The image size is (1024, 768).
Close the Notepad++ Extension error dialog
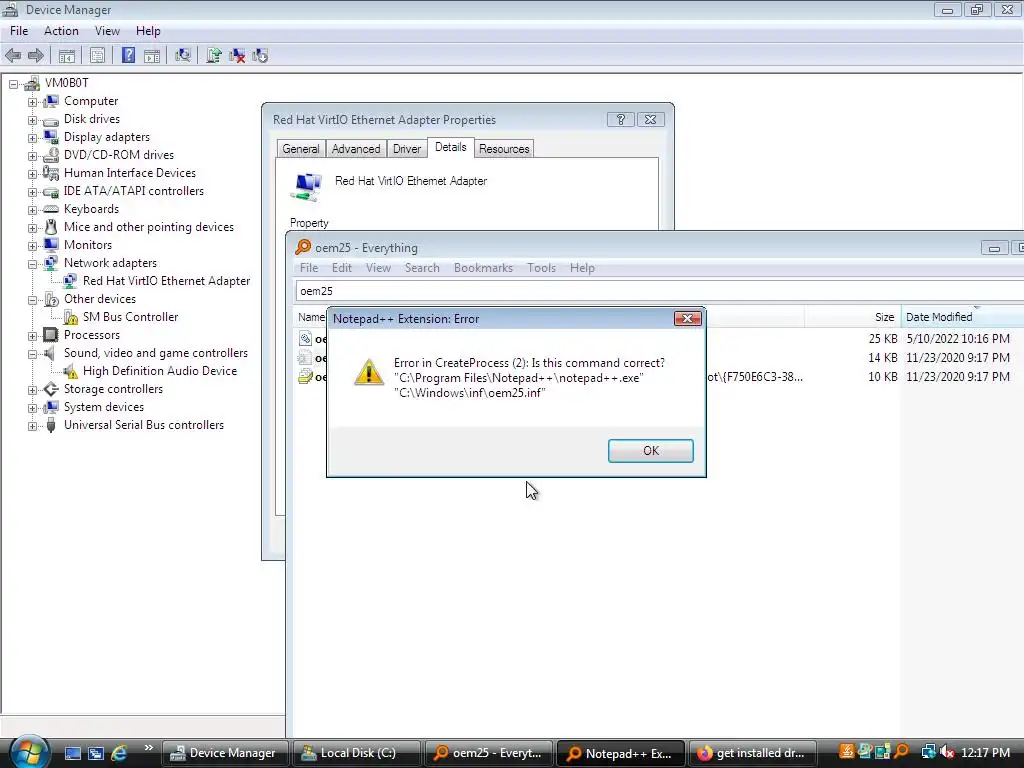[688, 318]
